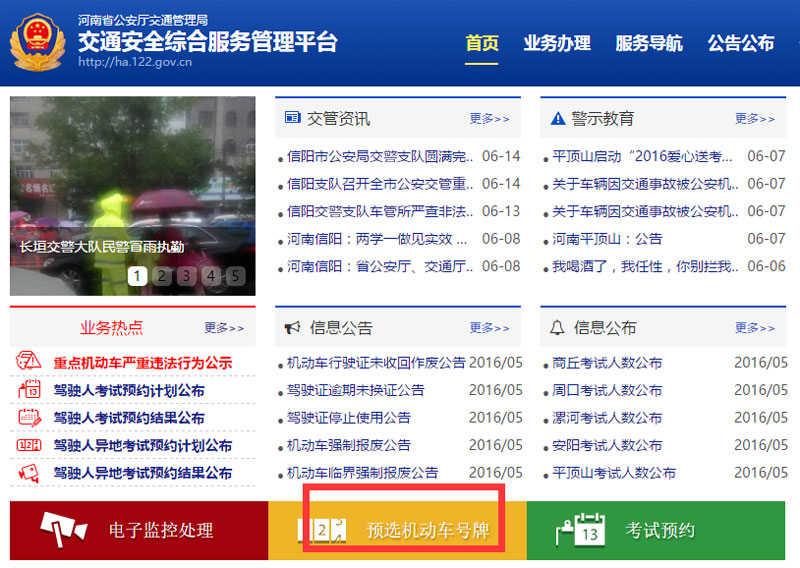Open 漯河考试人数公布

point(607,418)
